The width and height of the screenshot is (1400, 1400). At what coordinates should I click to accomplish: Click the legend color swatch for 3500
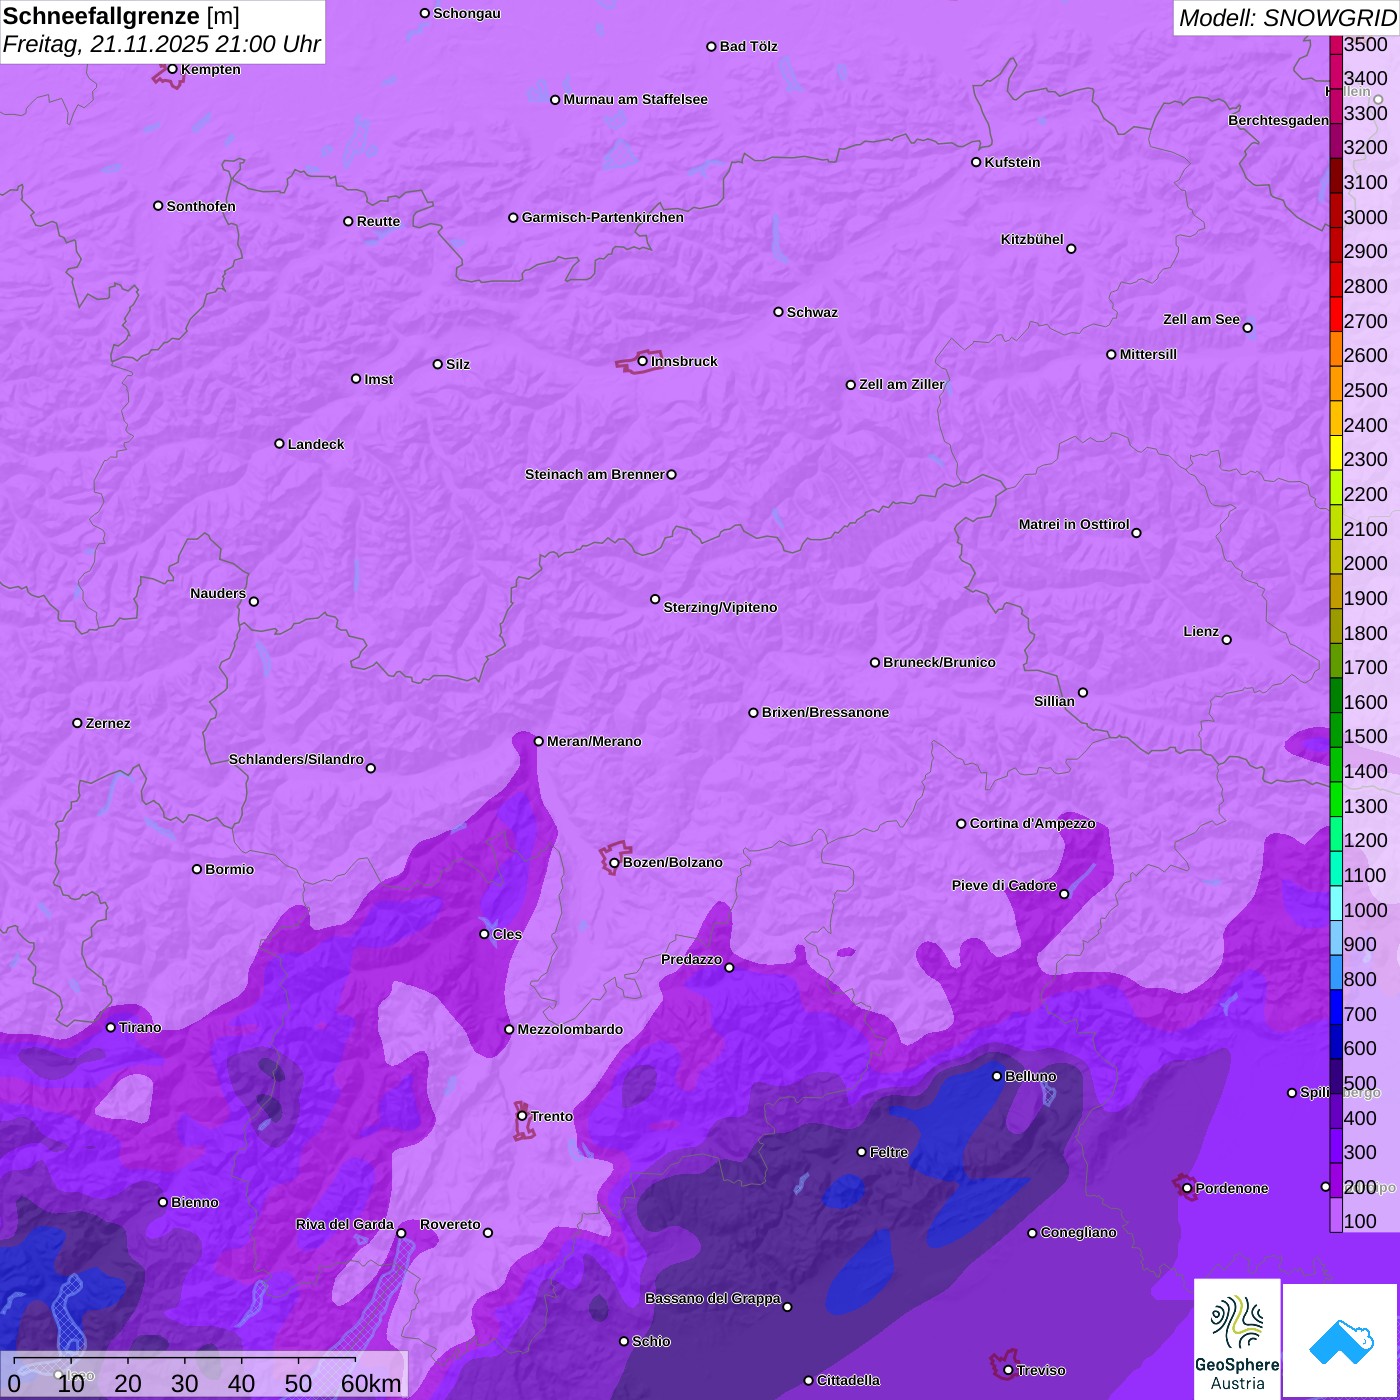(x=1336, y=45)
